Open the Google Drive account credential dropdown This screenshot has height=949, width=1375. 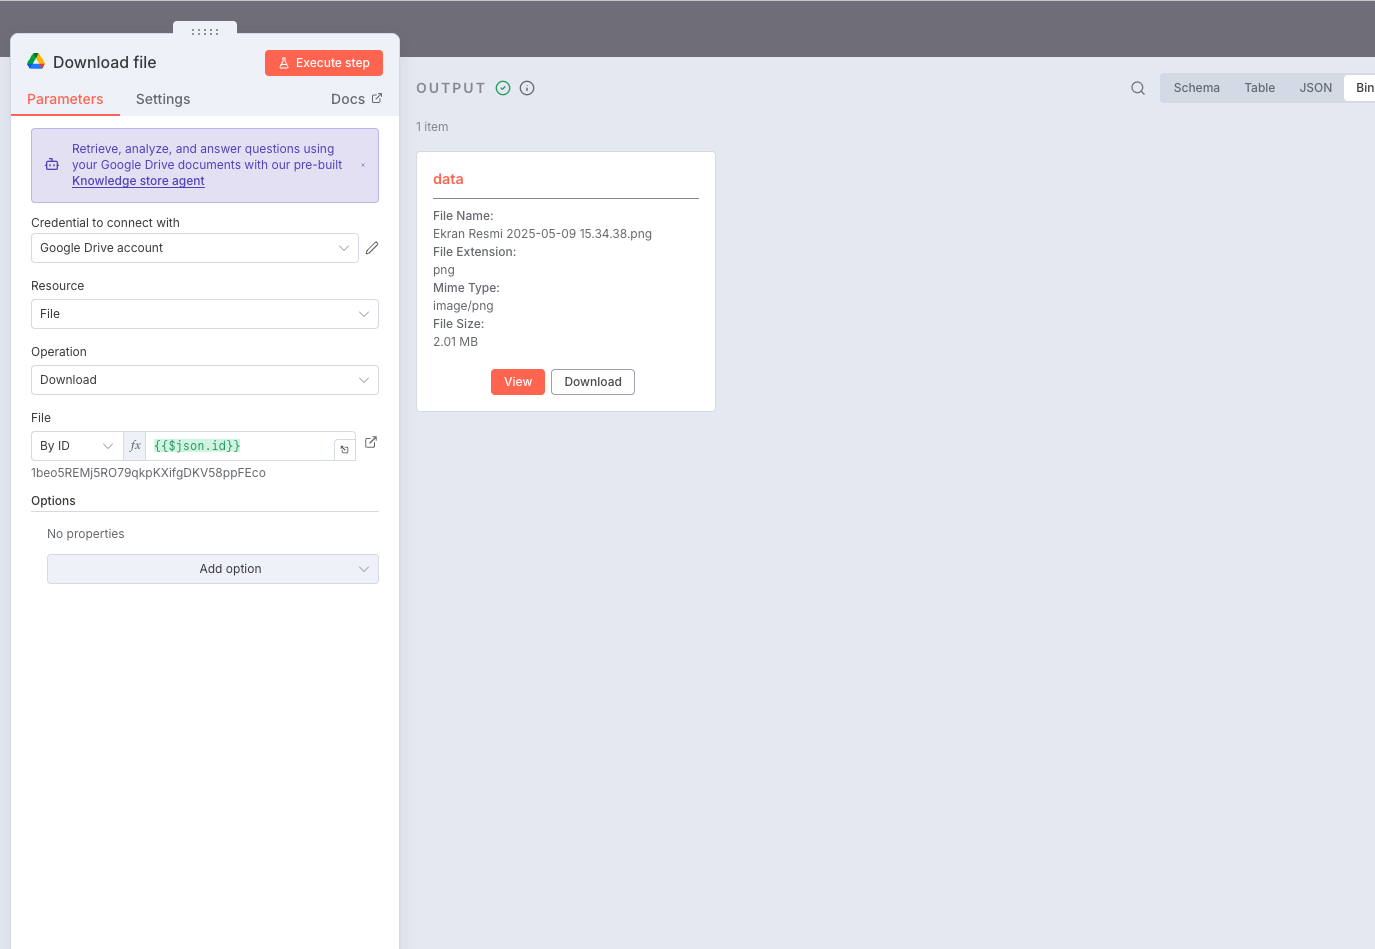pos(195,248)
